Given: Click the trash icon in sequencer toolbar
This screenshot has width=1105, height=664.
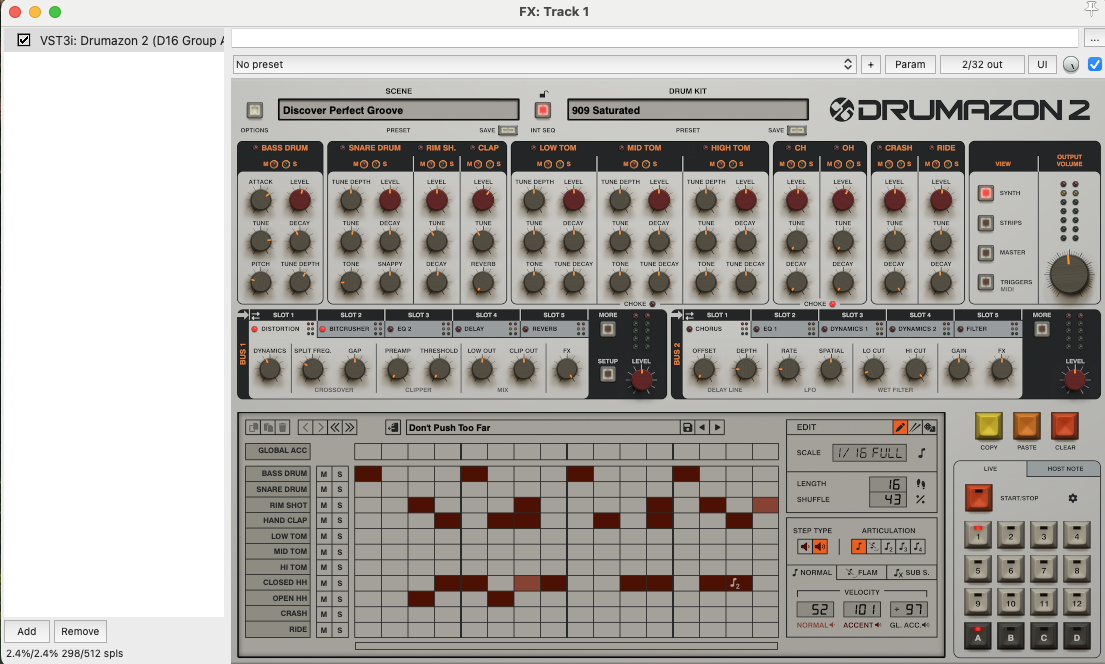Looking at the screenshot, I should click(282, 427).
